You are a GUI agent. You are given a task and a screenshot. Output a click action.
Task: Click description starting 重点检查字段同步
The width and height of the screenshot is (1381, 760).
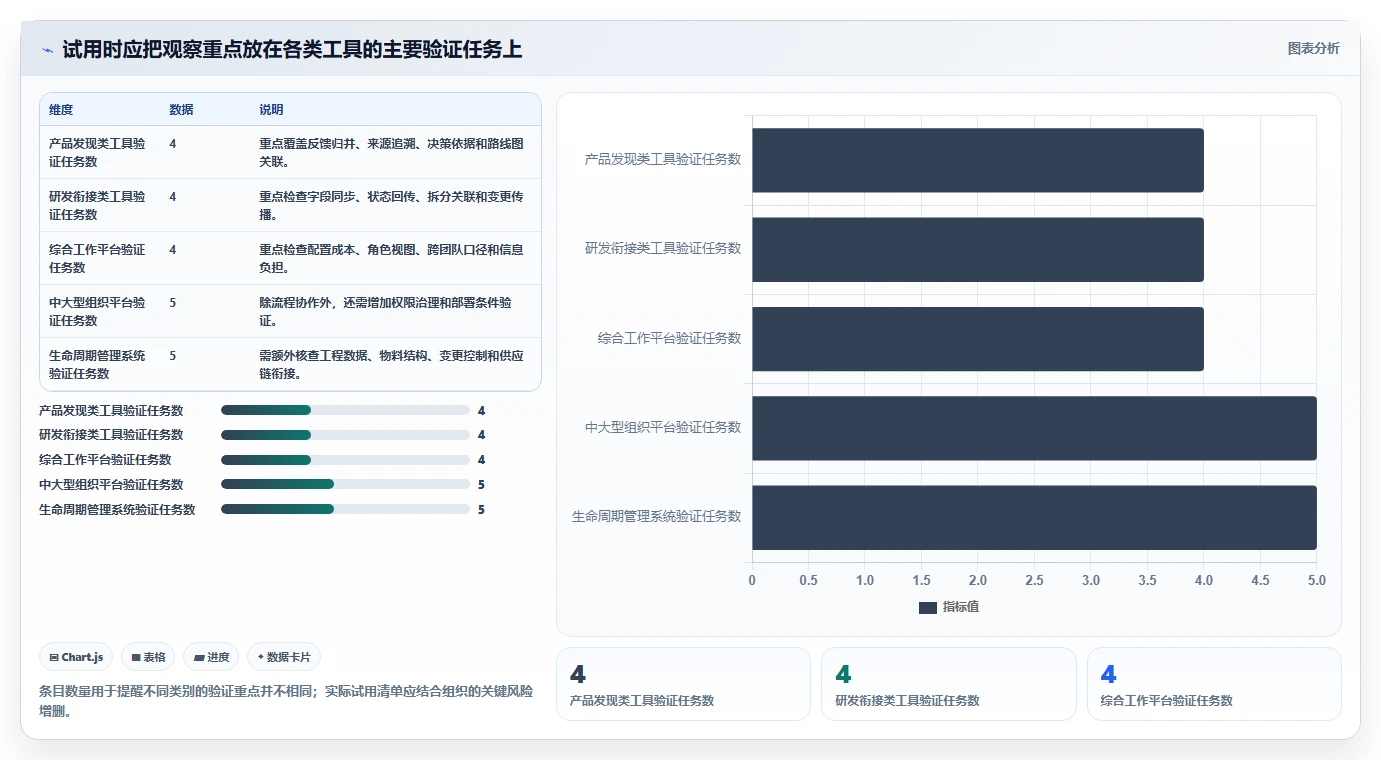pos(392,205)
